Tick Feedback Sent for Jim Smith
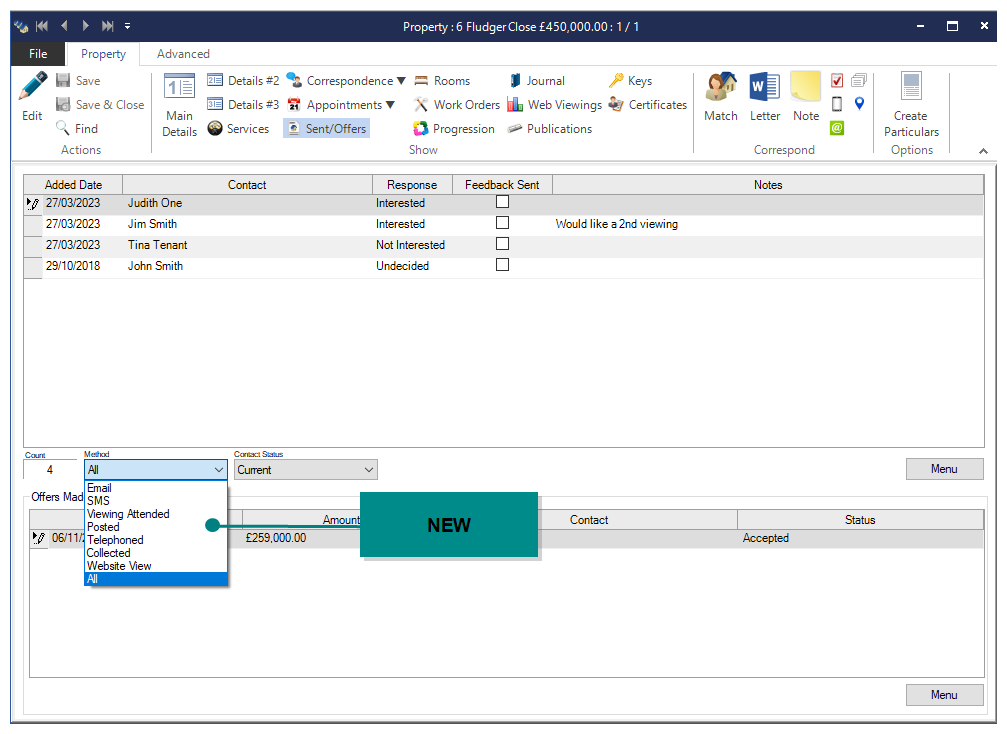 pos(503,223)
